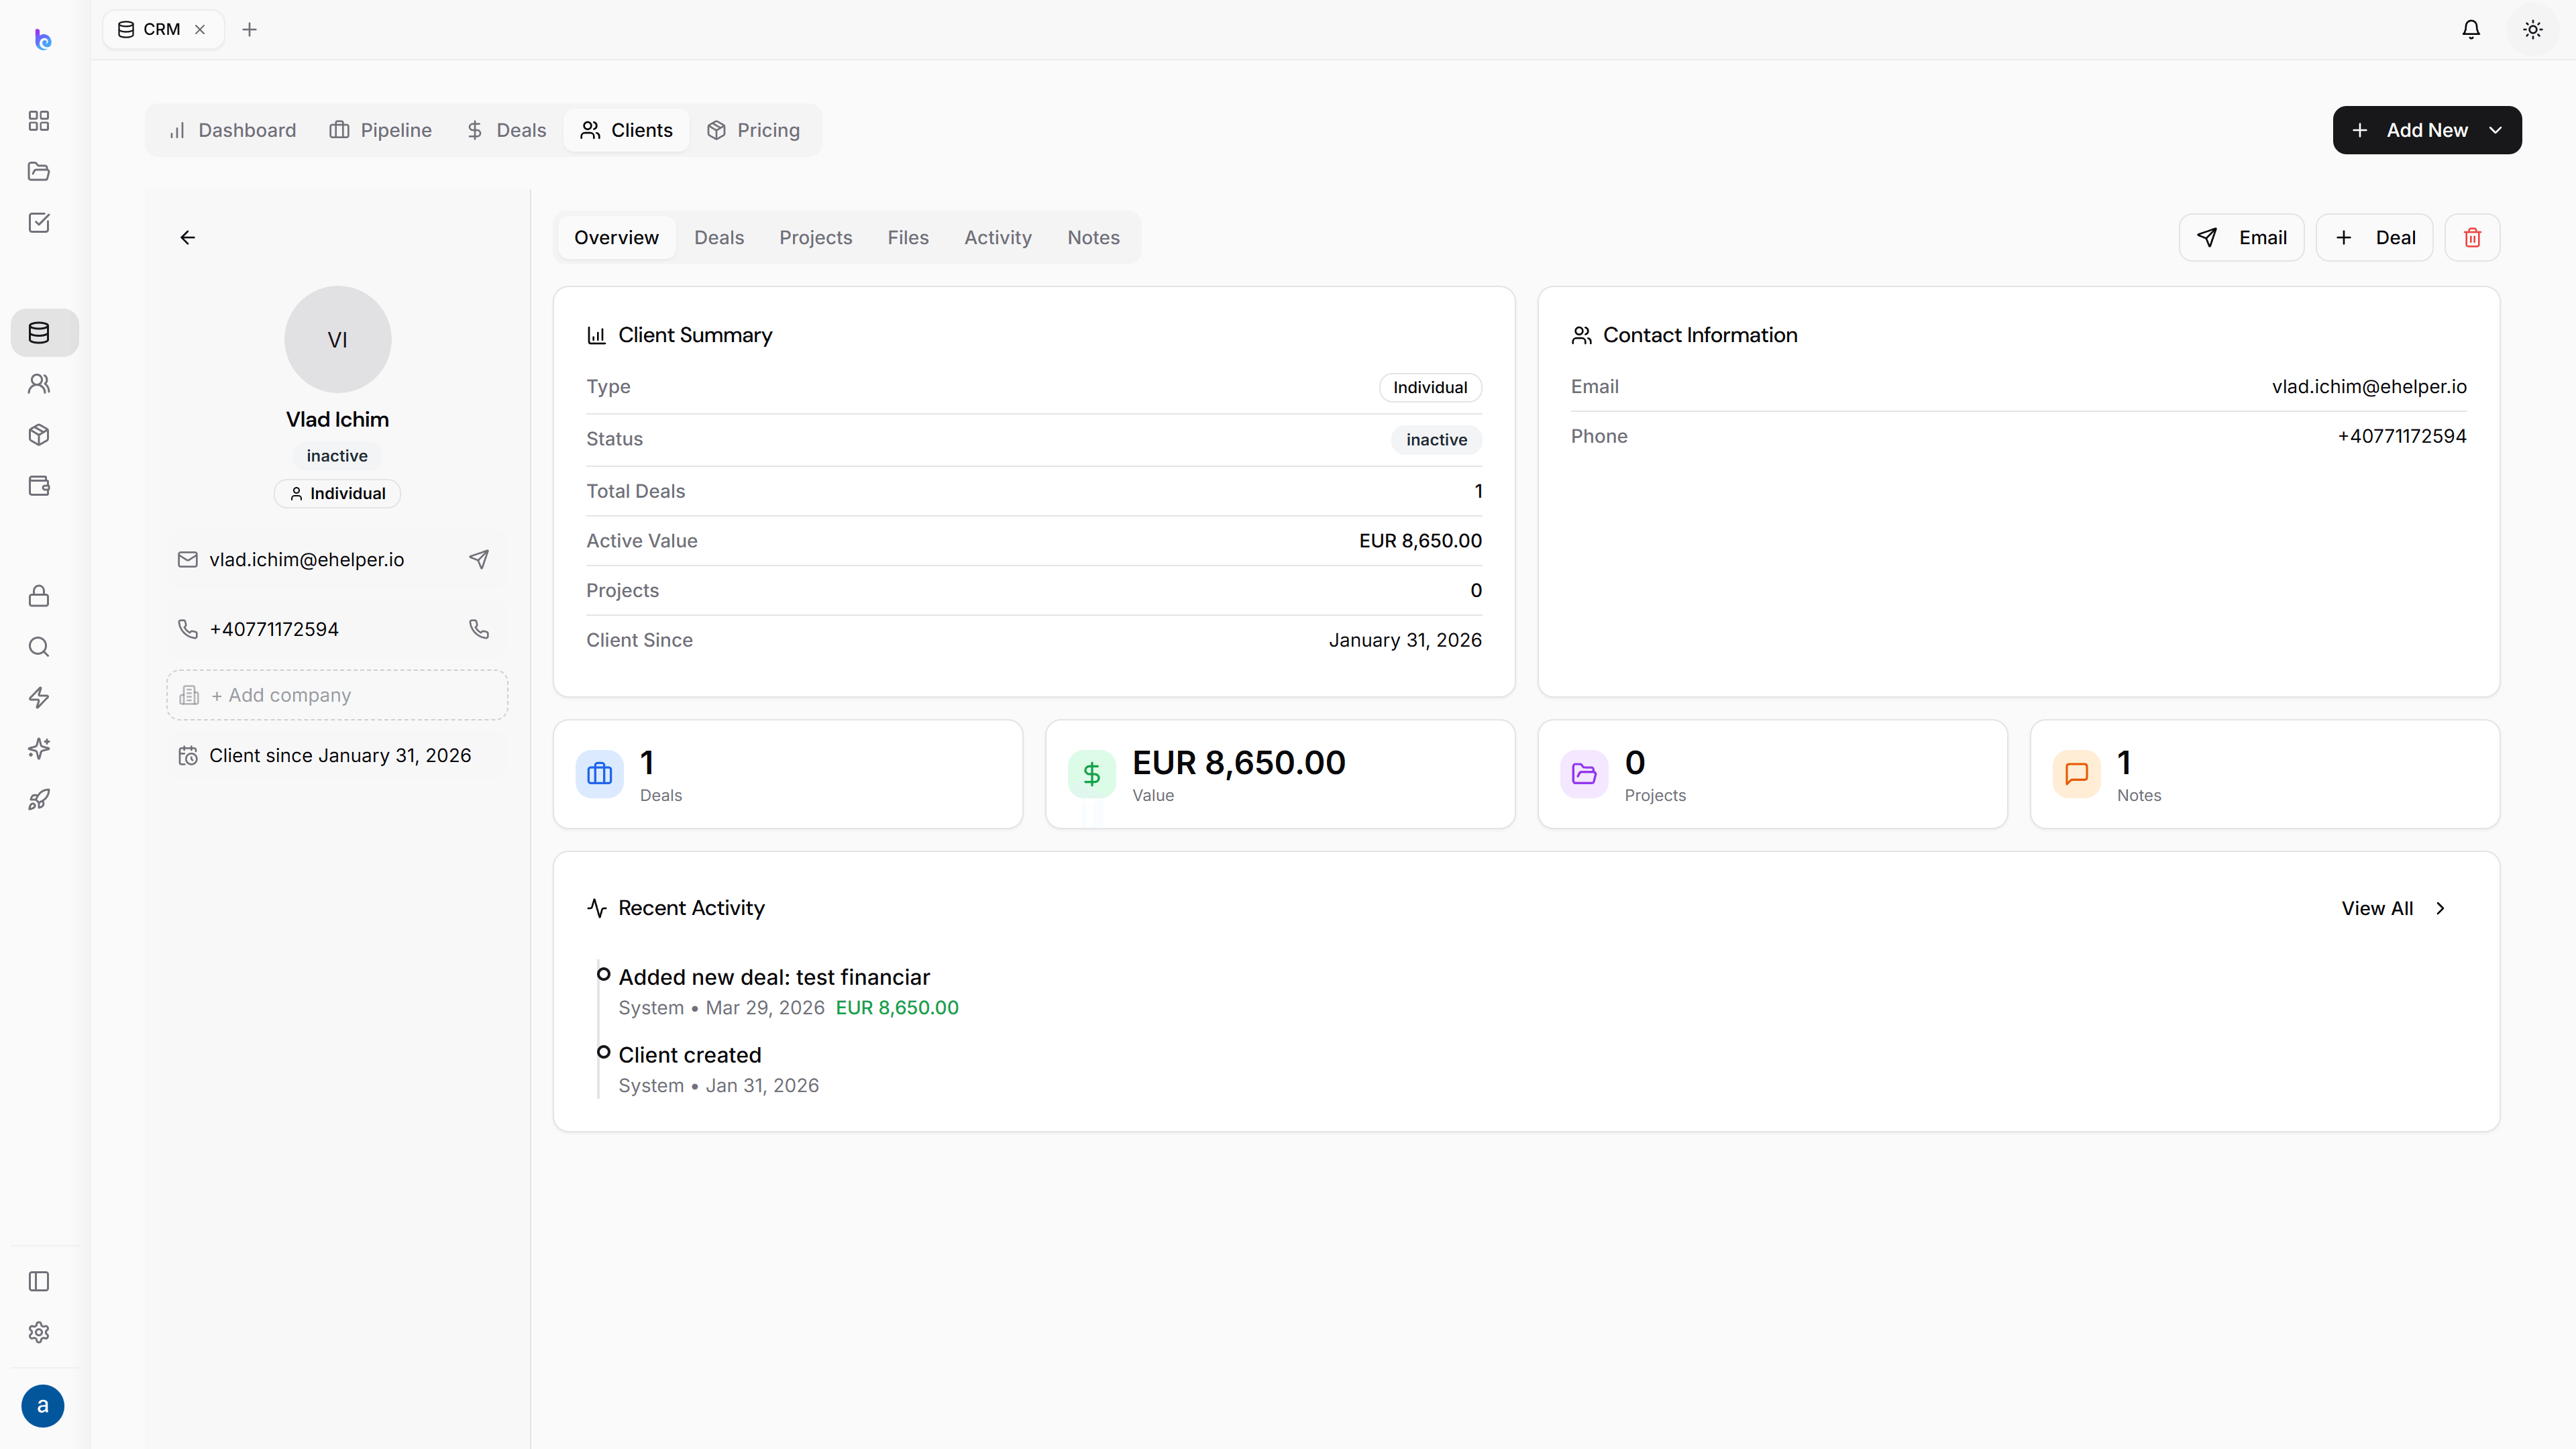Image resolution: width=2576 pixels, height=1449 pixels.
Task: Open the settings gear in sidebar
Action: click(39, 1332)
